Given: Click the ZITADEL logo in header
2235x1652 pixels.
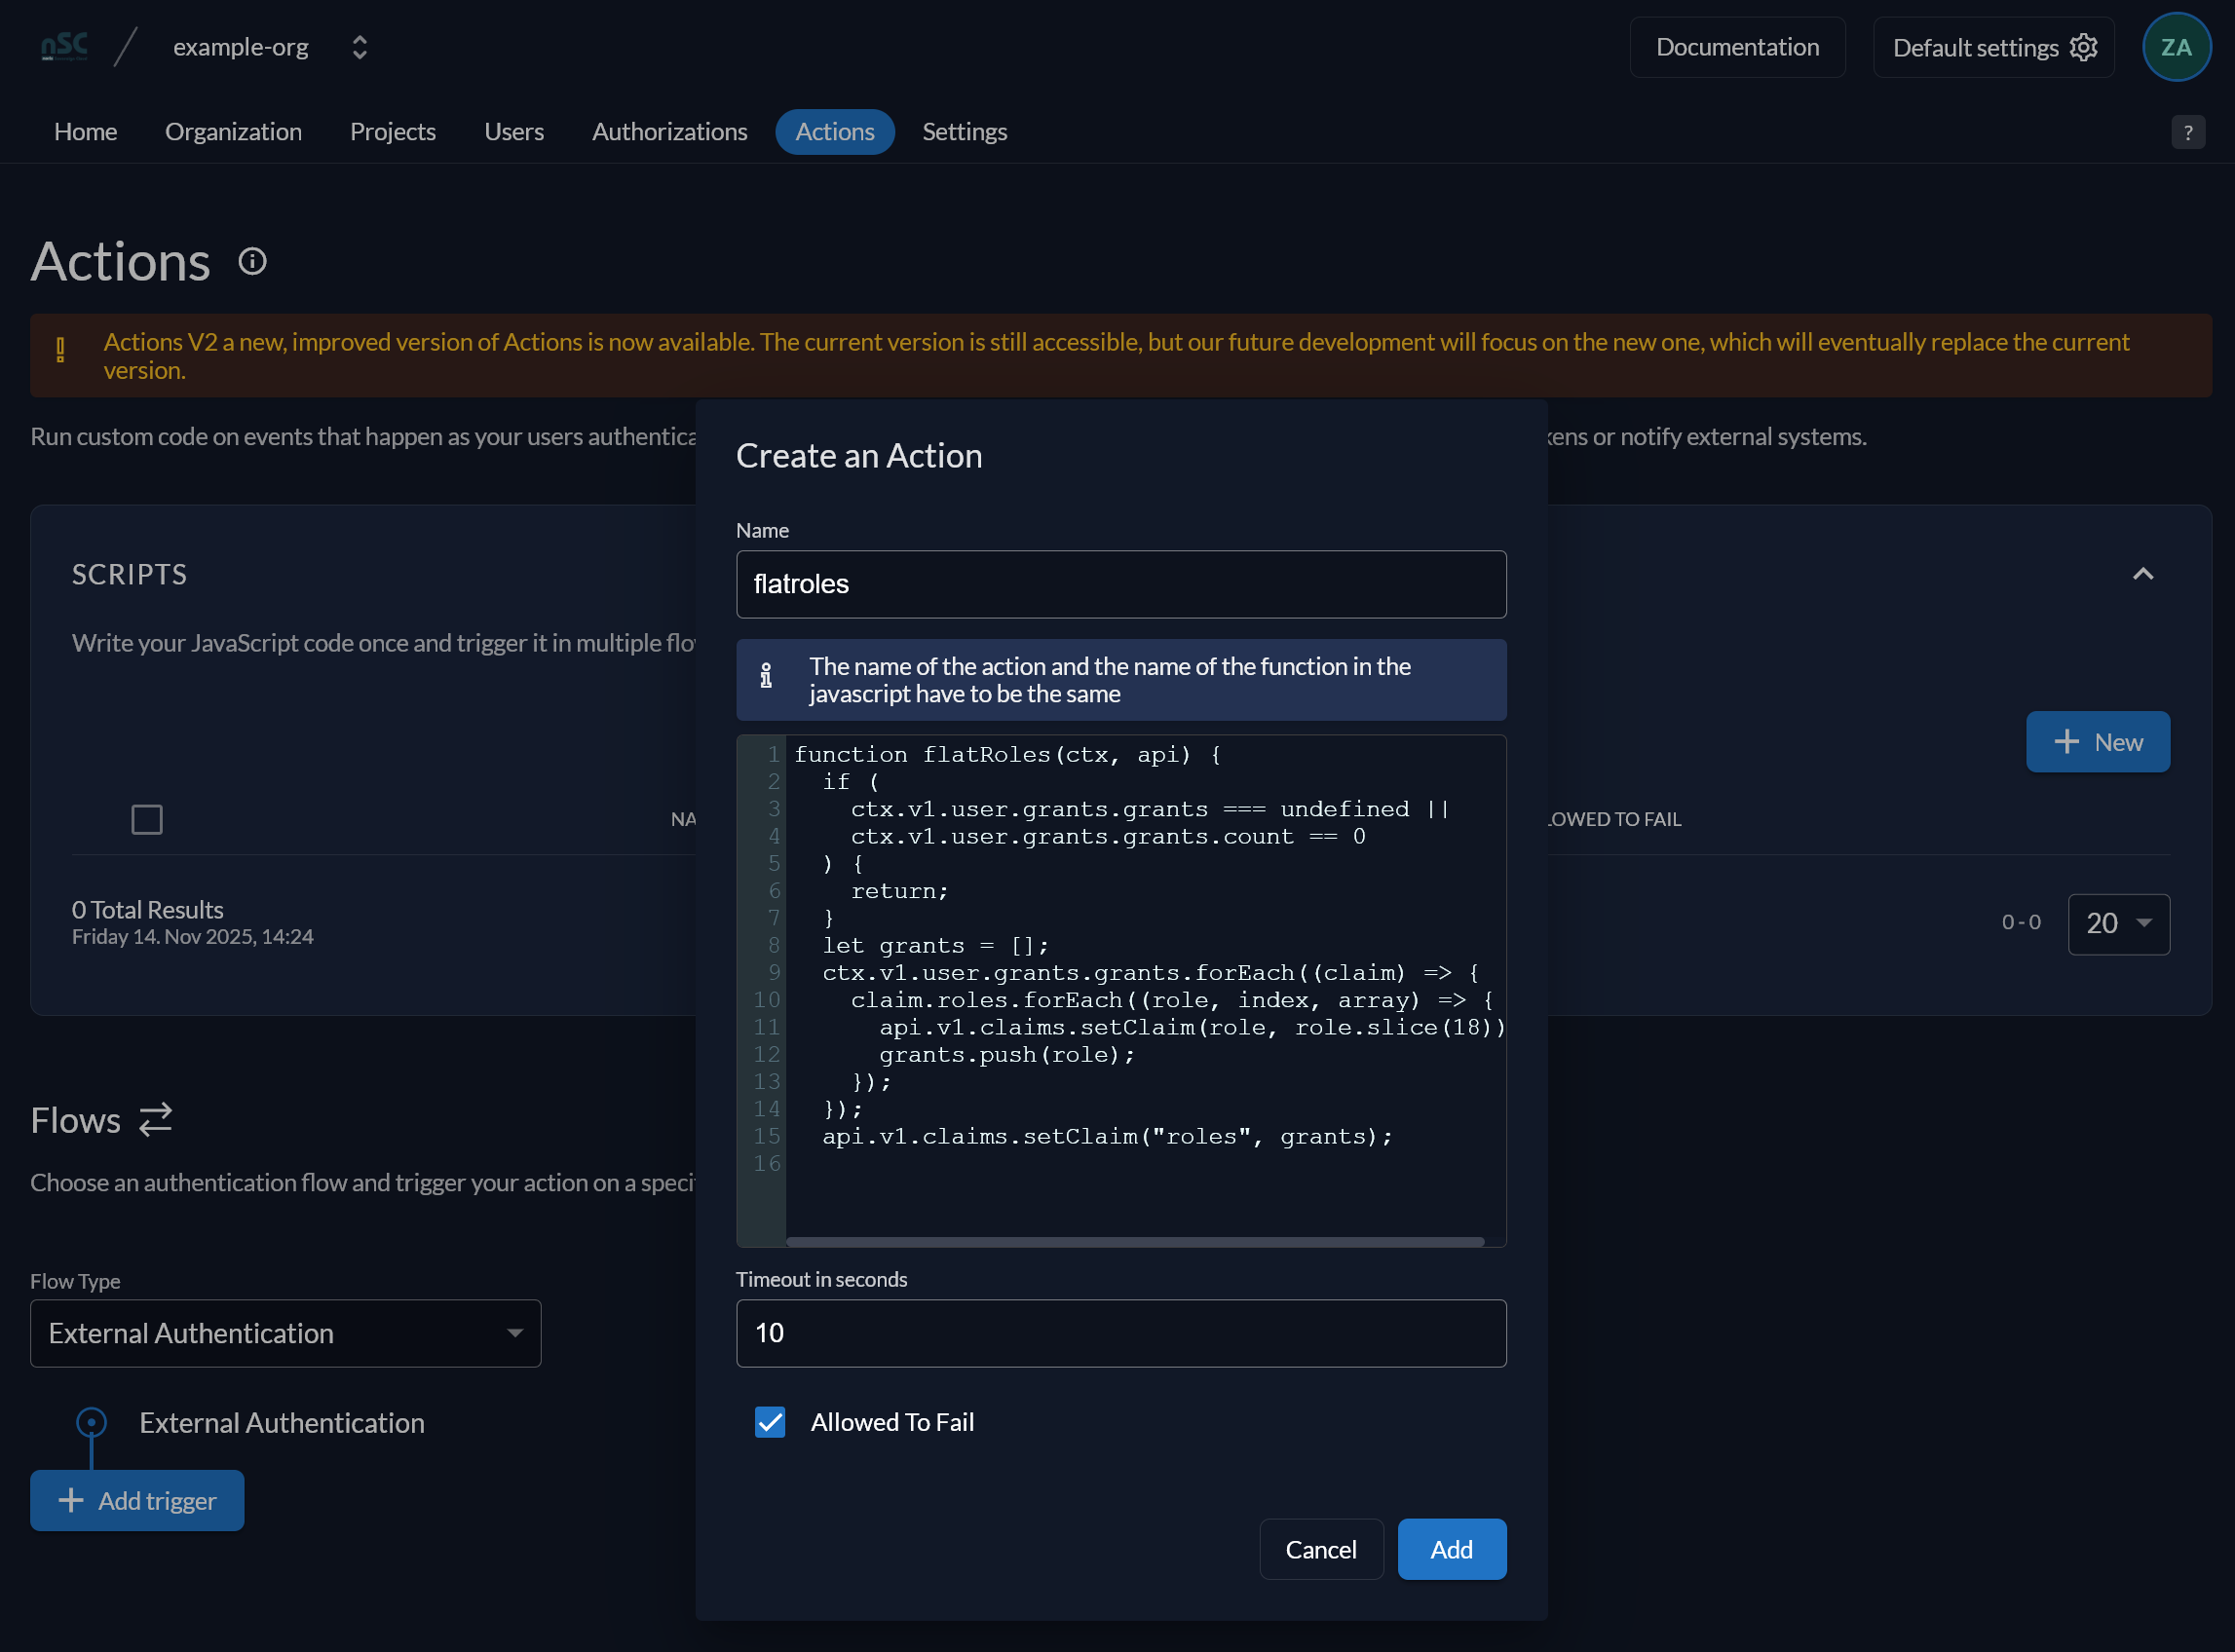Looking at the screenshot, I should pyautogui.click(x=65, y=46).
